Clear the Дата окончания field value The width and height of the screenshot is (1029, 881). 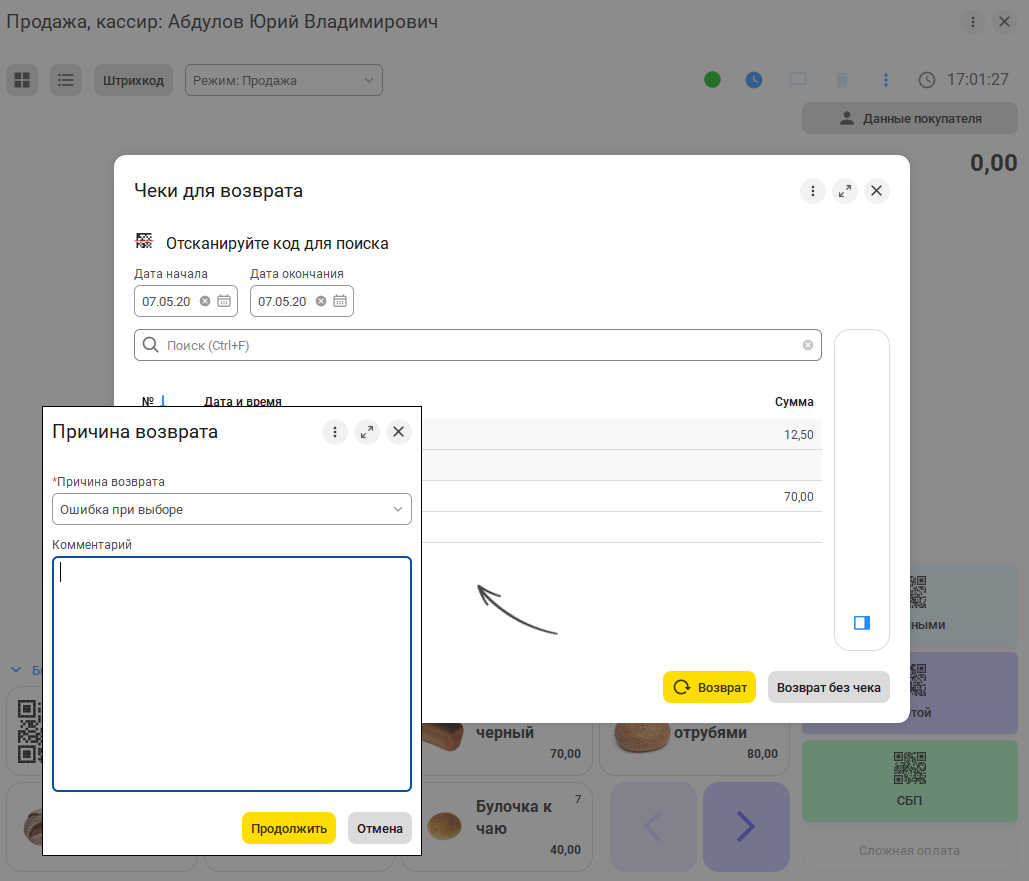(x=321, y=301)
